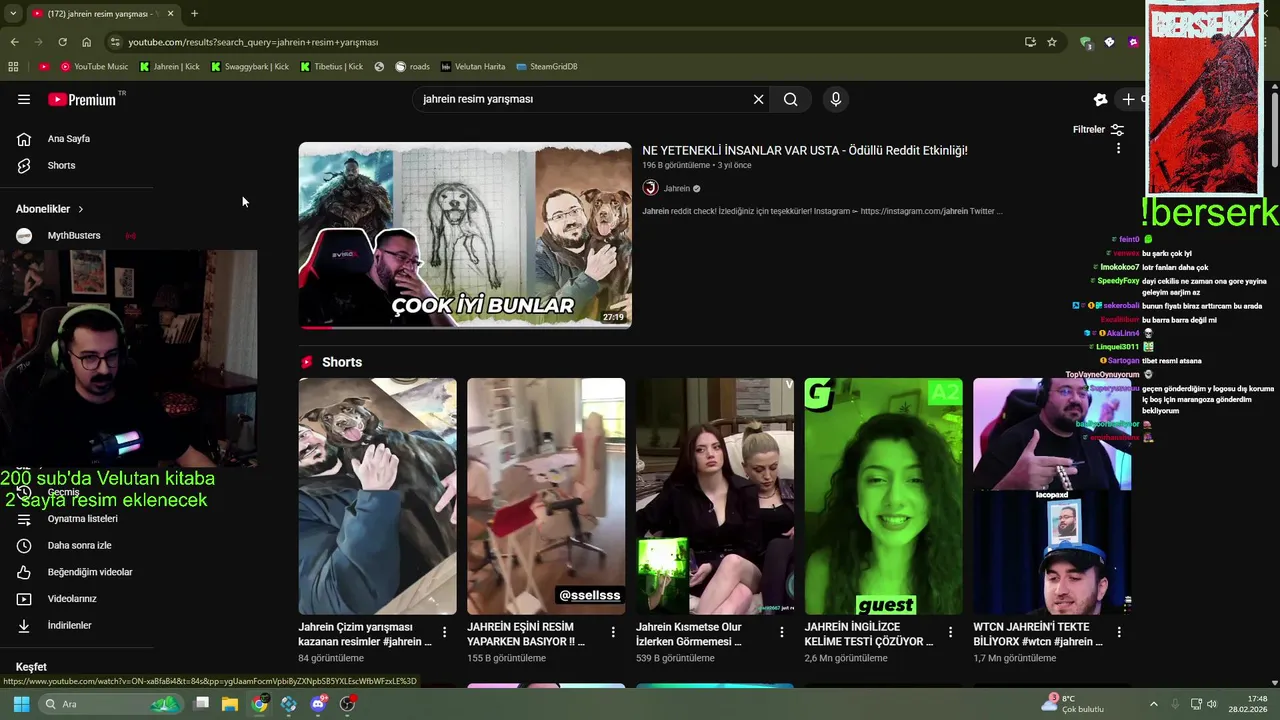The width and height of the screenshot is (1280, 720).
Task: Open options menu for JAHREİN İNGİLİZCE short
Action: pyautogui.click(x=951, y=632)
